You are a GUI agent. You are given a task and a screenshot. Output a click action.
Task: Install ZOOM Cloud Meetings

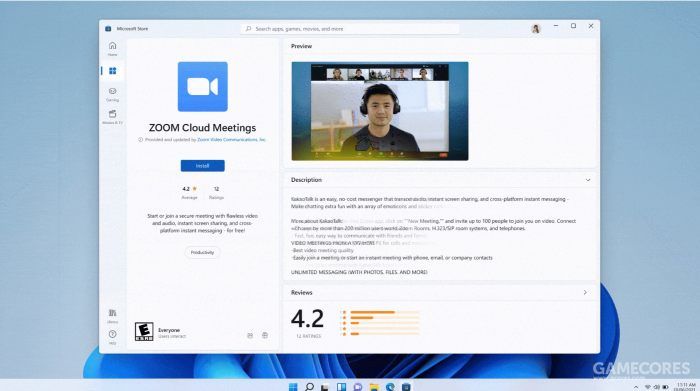pos(203,166)
